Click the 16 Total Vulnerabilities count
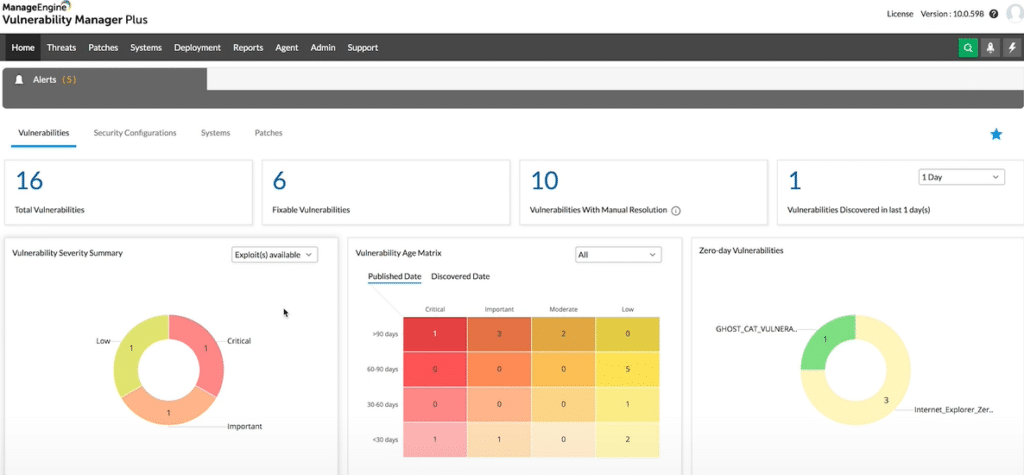This screenshot has width=1024, height=475. pos(29,180)
